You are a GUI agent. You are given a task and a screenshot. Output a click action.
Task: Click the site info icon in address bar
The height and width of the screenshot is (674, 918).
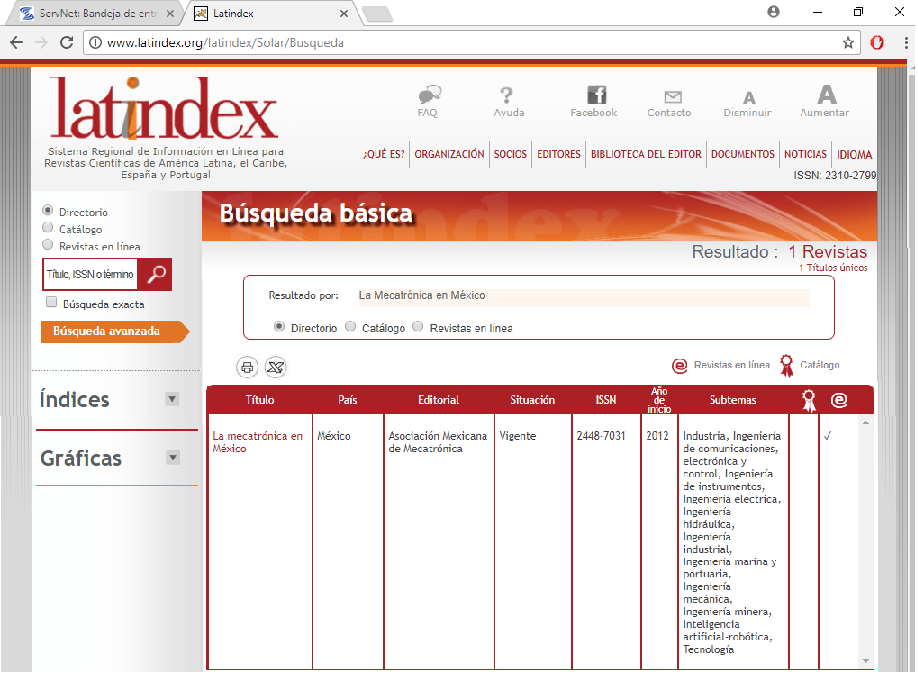pos(95,43)
